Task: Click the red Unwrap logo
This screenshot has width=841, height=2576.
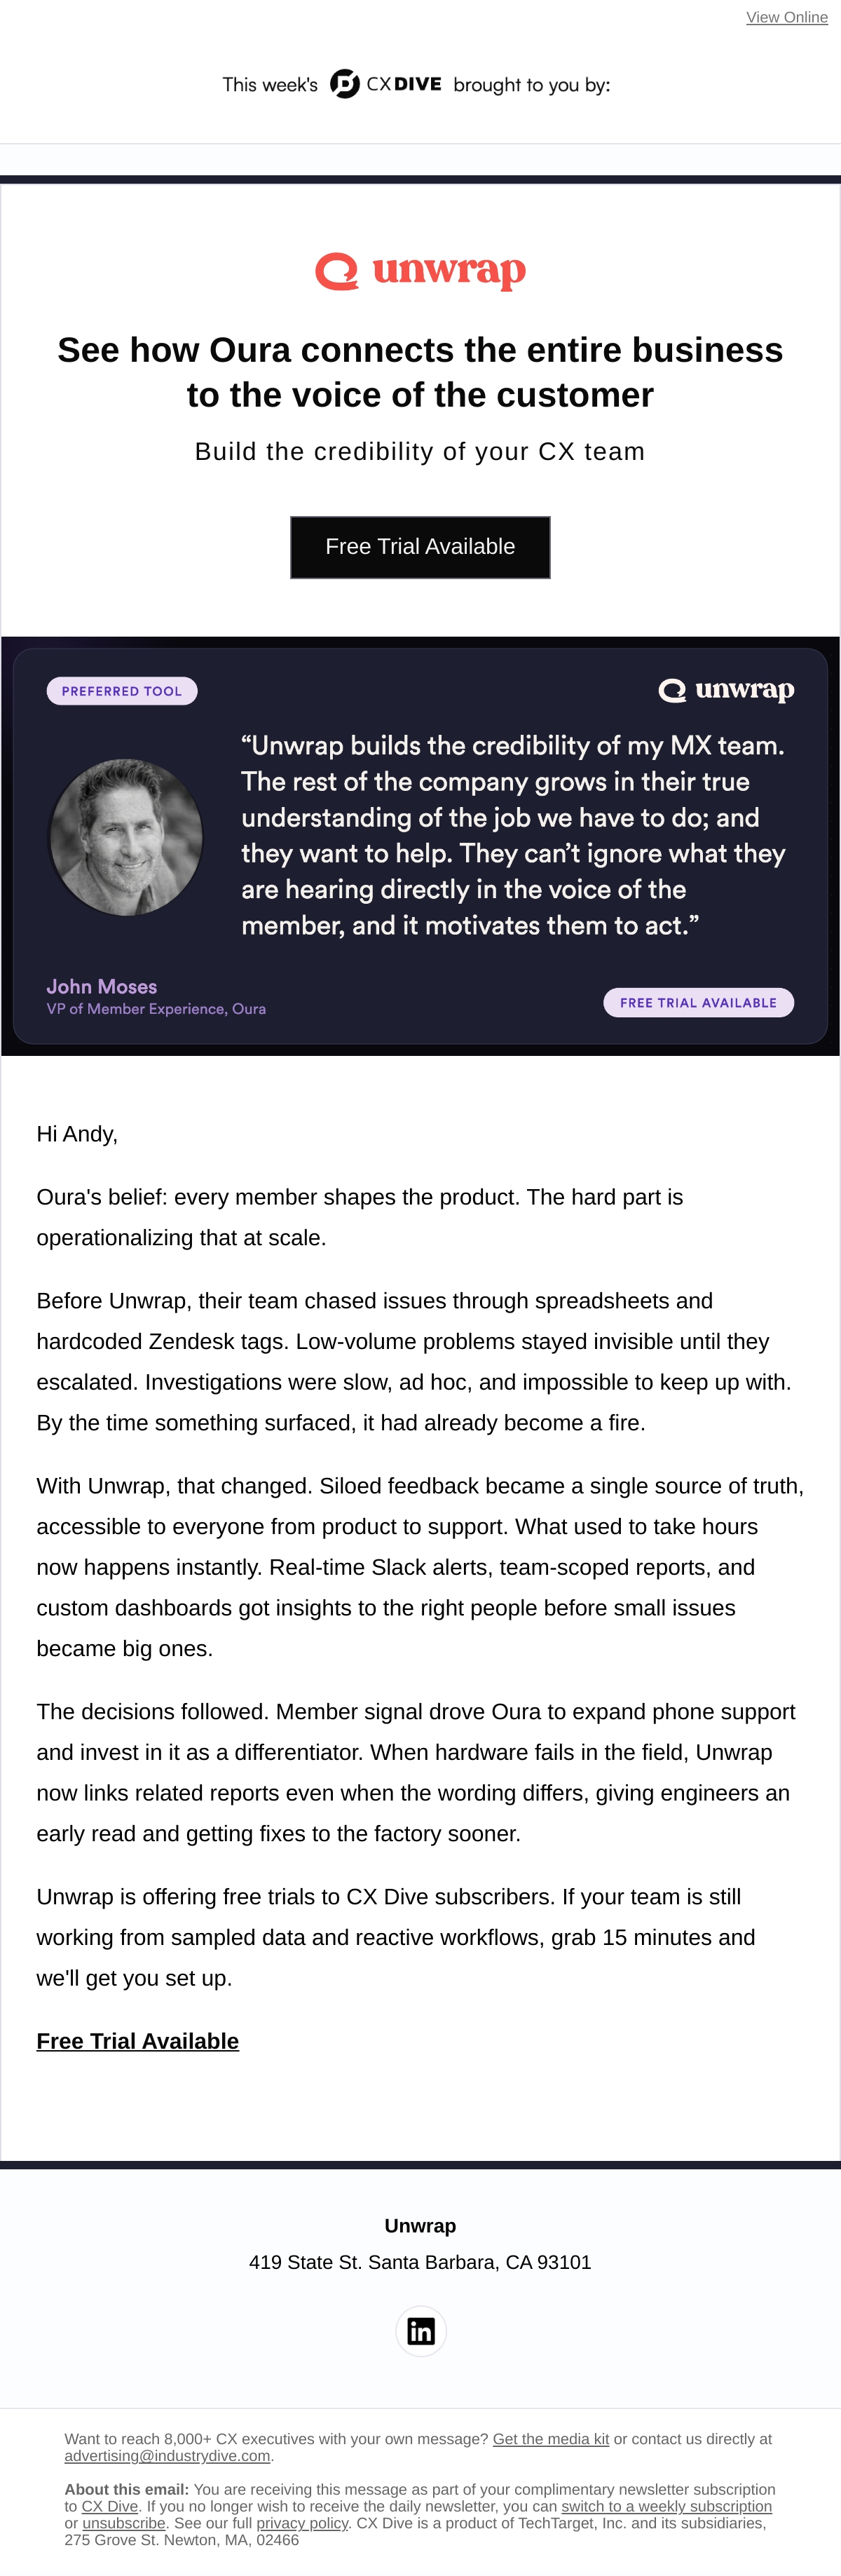Action: pos(420,270)
